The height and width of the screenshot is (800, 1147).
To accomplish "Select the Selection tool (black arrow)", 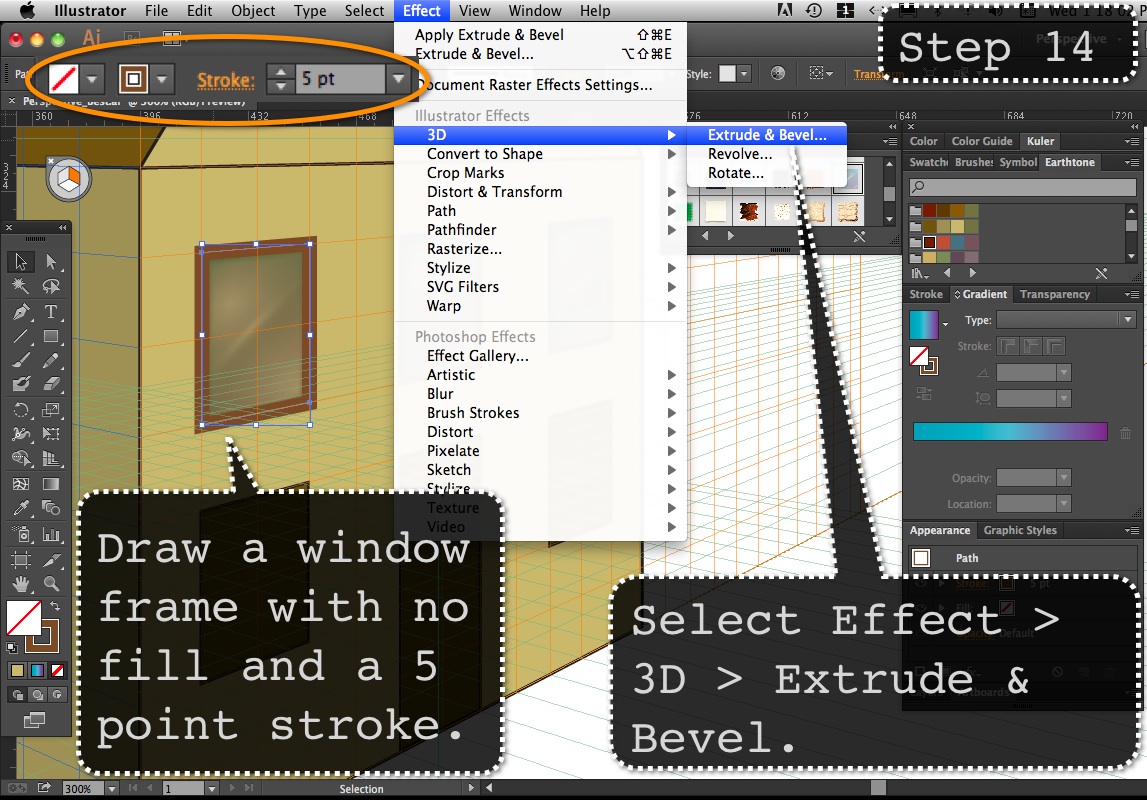I will [20, 261].
